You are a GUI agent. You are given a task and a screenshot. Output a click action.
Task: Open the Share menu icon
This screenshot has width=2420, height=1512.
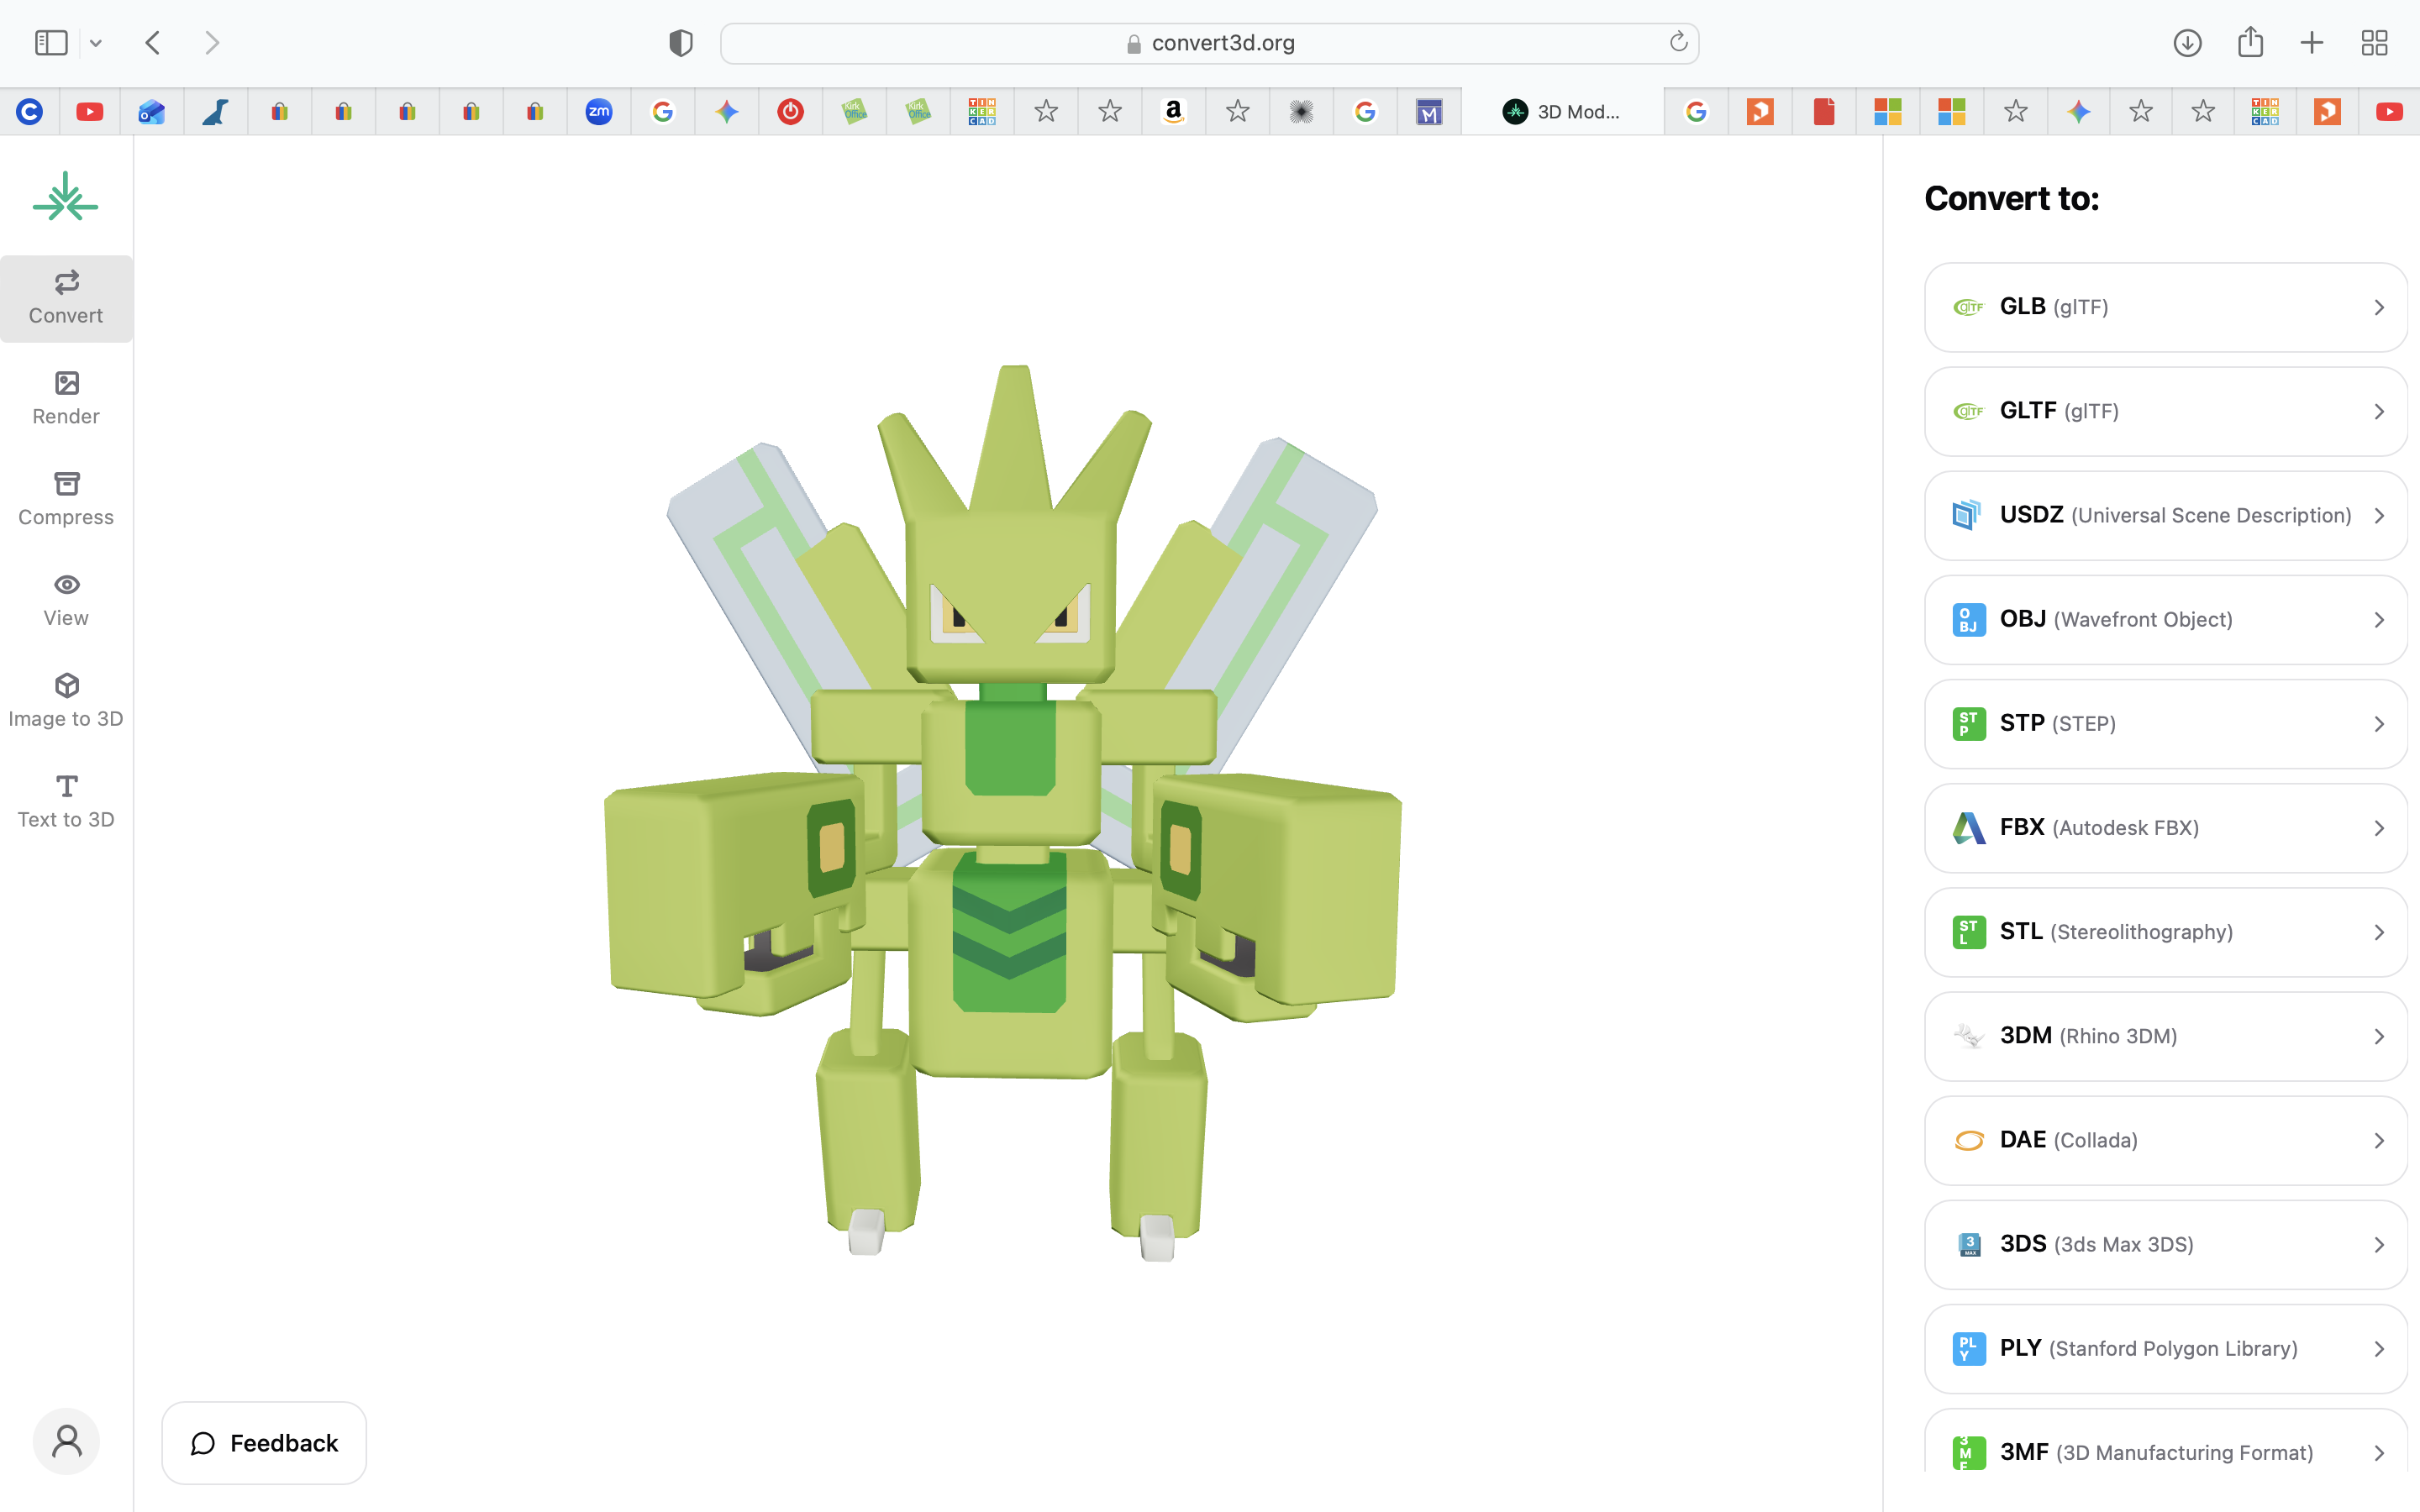[x=2250, y=42]
